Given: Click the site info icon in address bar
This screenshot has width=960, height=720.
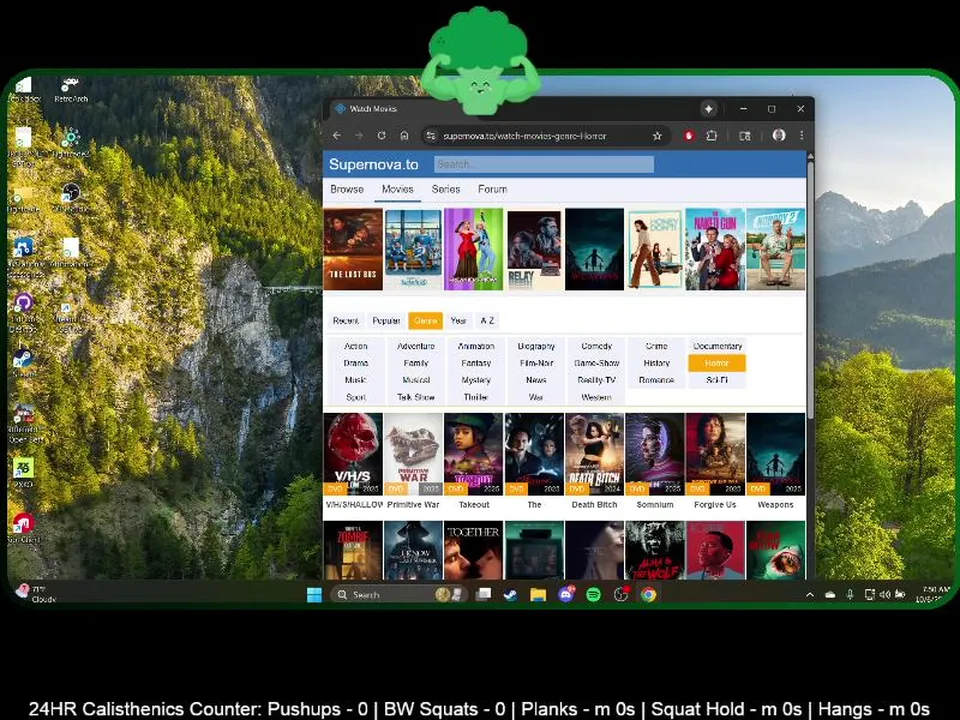Looking at the screenshot, I should (x=431, y=136).
